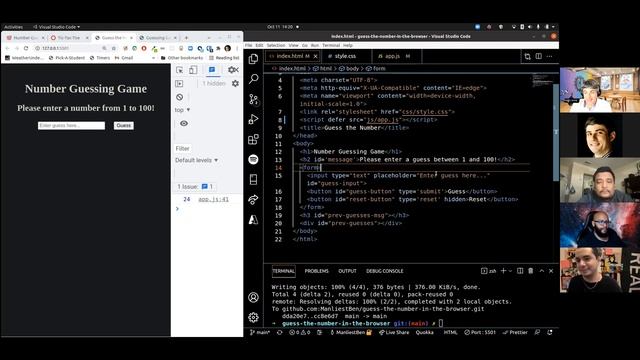
Task: Open the Live Share activity bar icon
Action: tap(253, 200)
